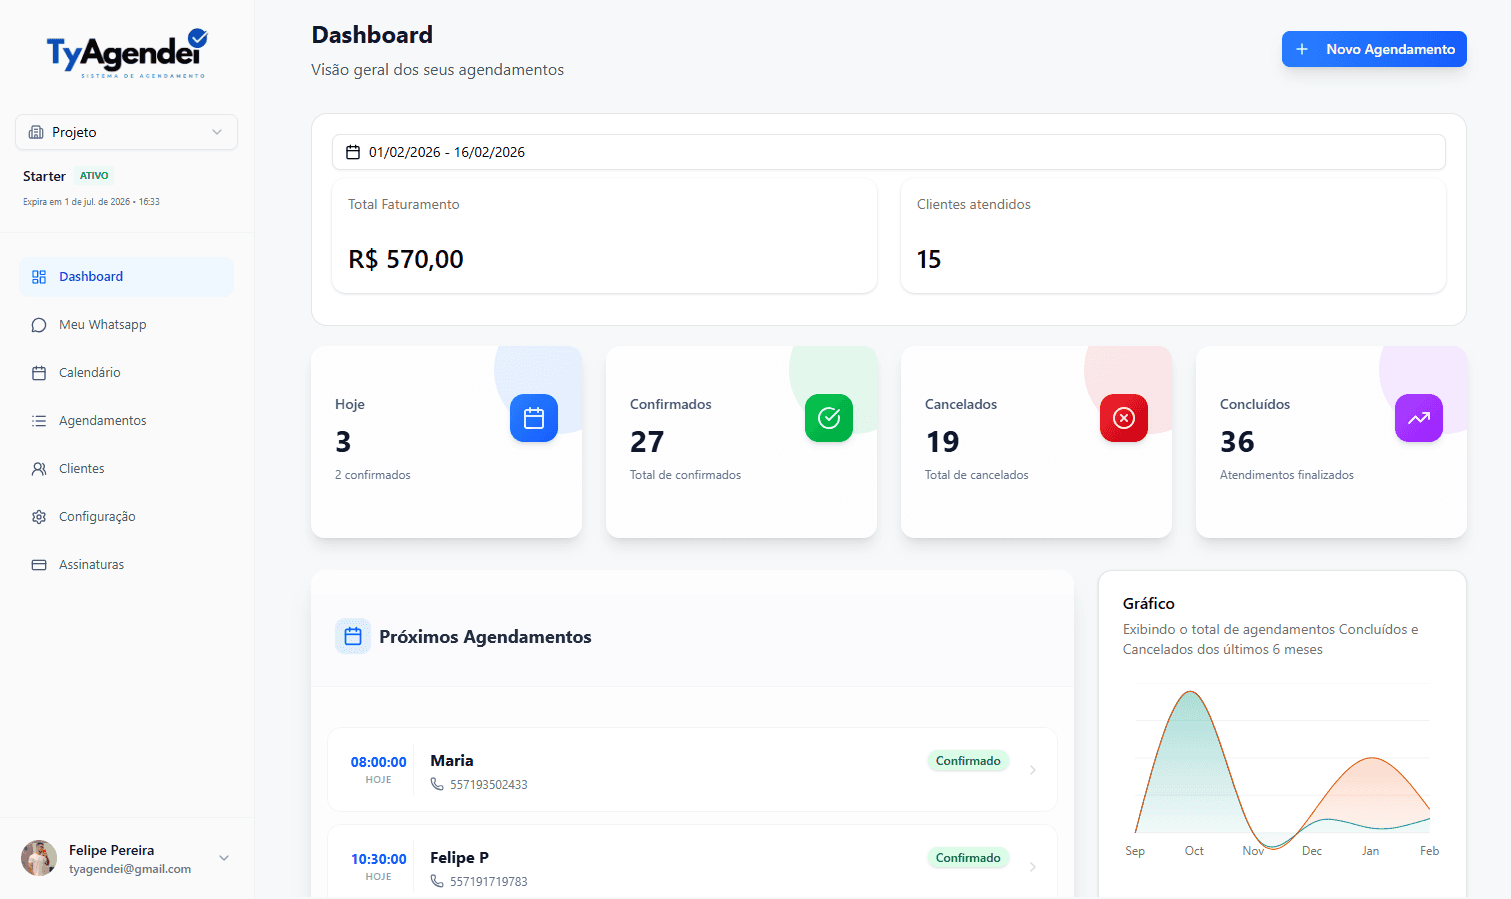
Task: Click the Calendário sidebar icon
Action: coord(38,372)
